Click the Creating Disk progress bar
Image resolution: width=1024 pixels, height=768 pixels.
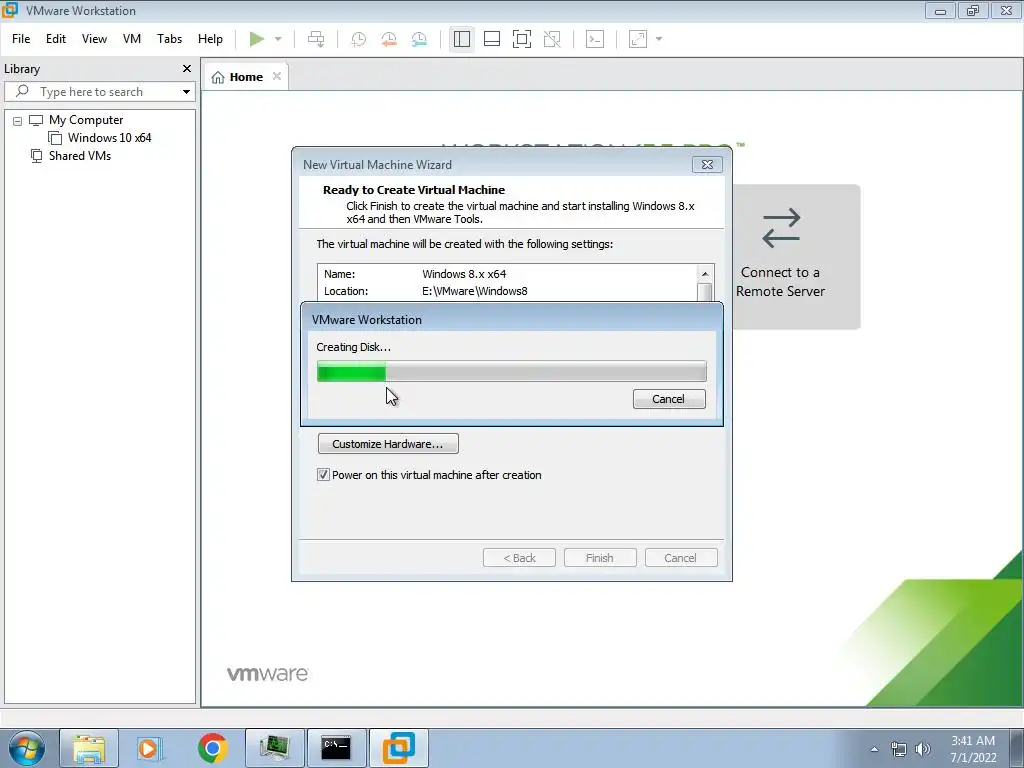pyautogui.click(x=511, y=372)
